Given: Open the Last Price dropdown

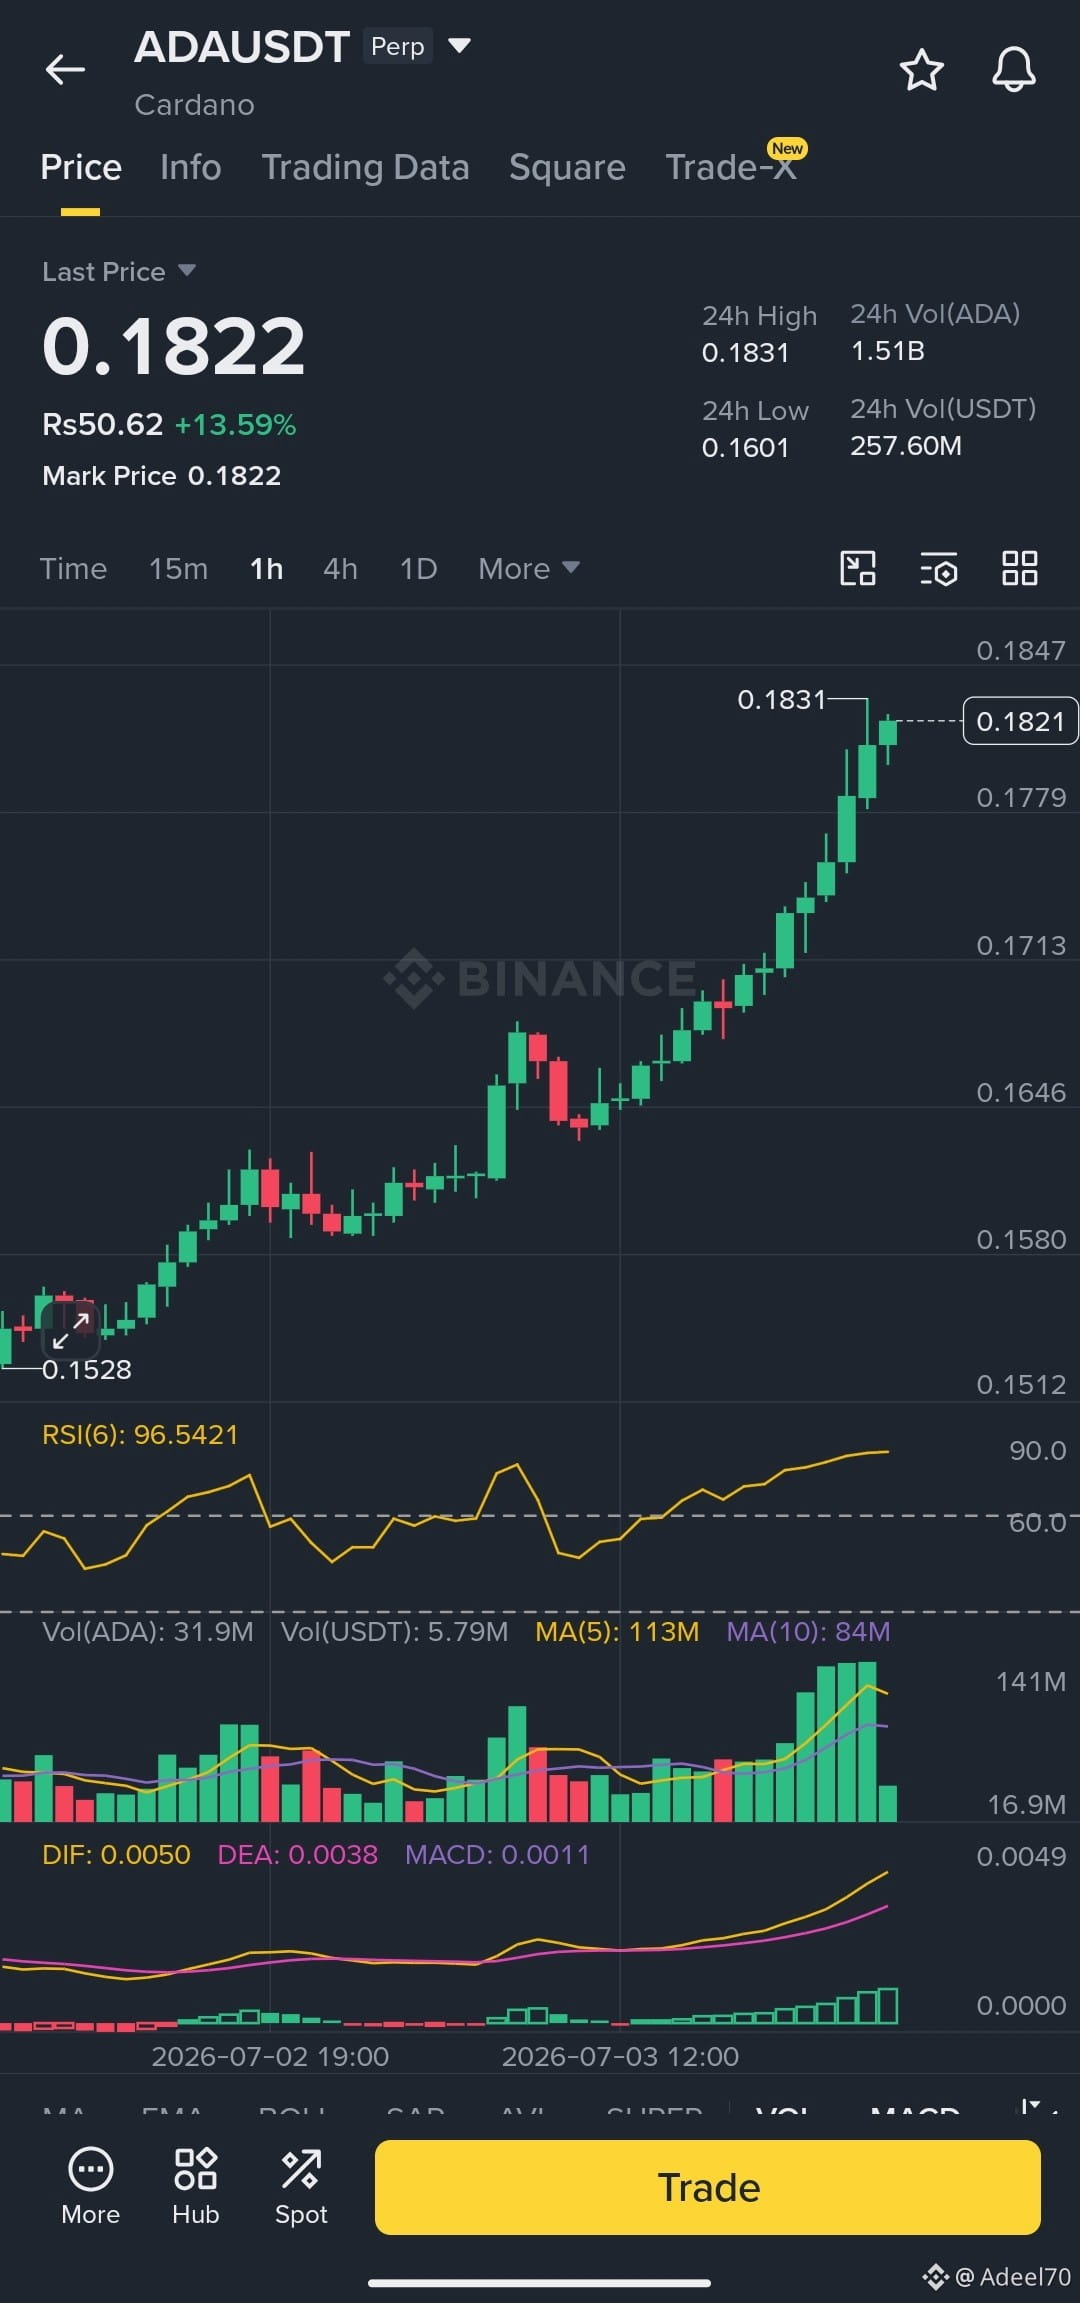Looking at the screenshot, I should point(119,271).
